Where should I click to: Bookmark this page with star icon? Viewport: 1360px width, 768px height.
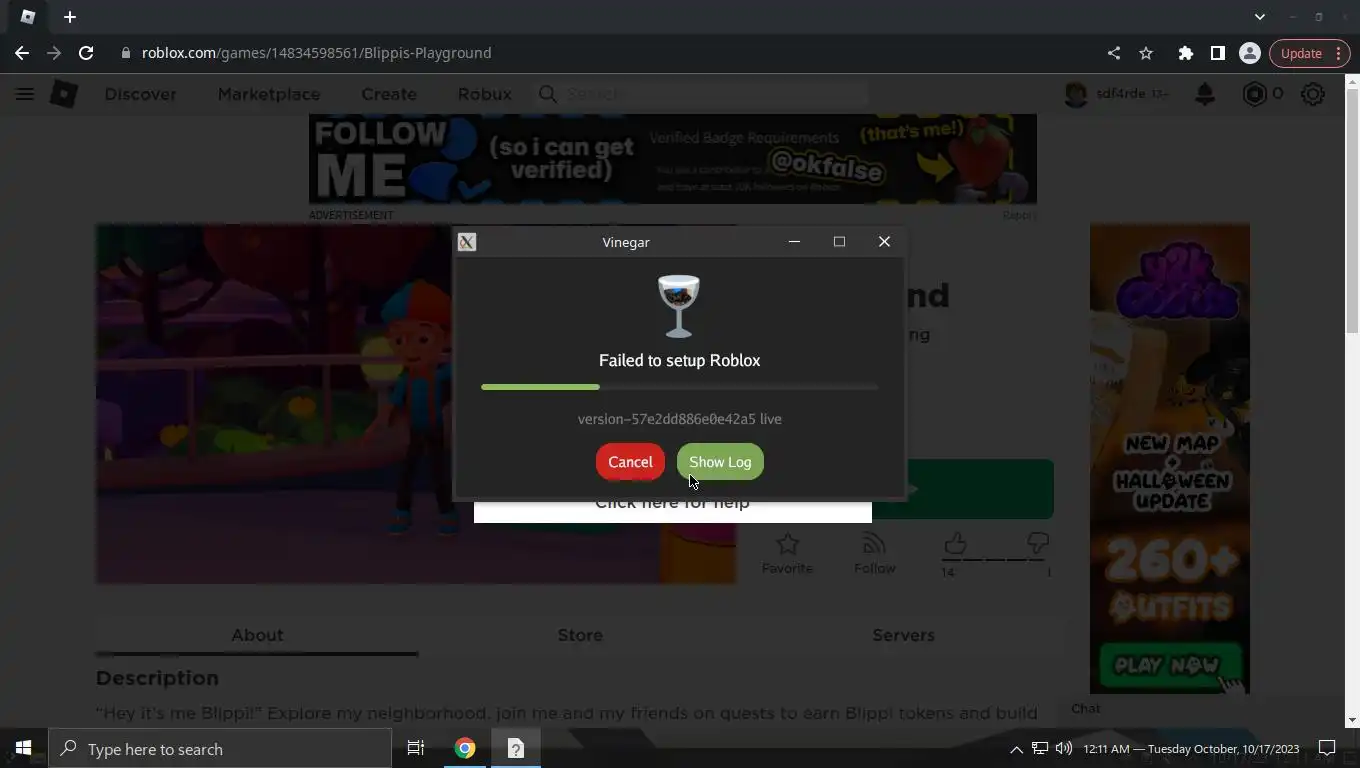pyautogui.click(x=1146, y=53)
